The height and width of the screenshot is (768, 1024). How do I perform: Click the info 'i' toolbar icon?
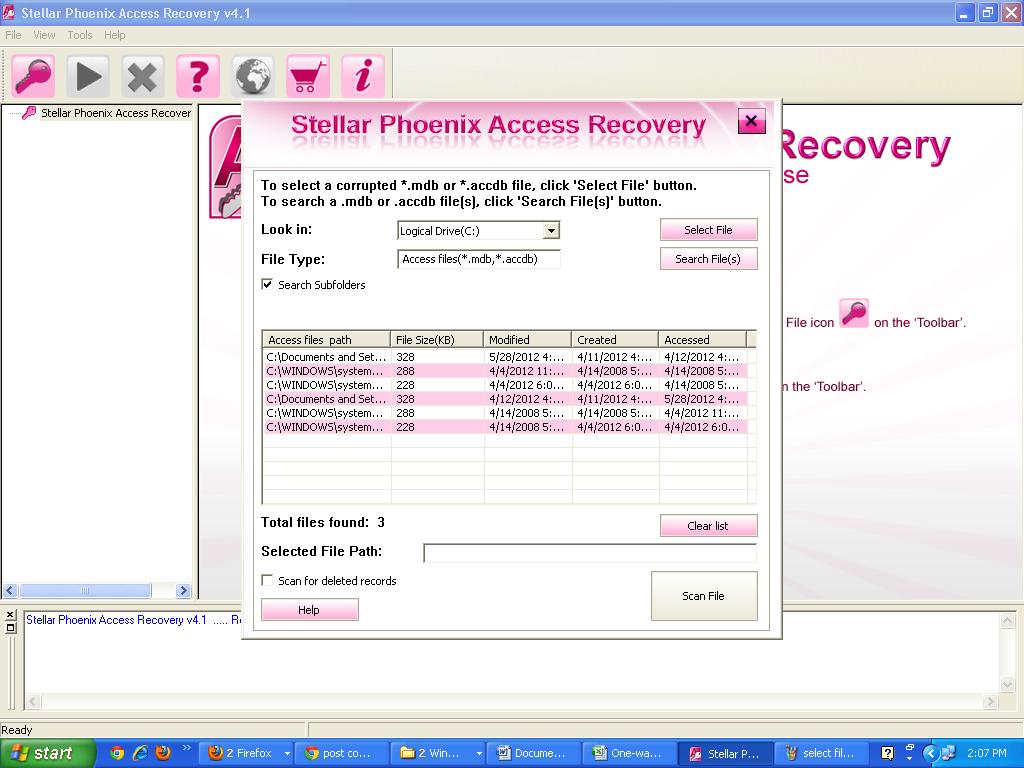tap(362, 76)
